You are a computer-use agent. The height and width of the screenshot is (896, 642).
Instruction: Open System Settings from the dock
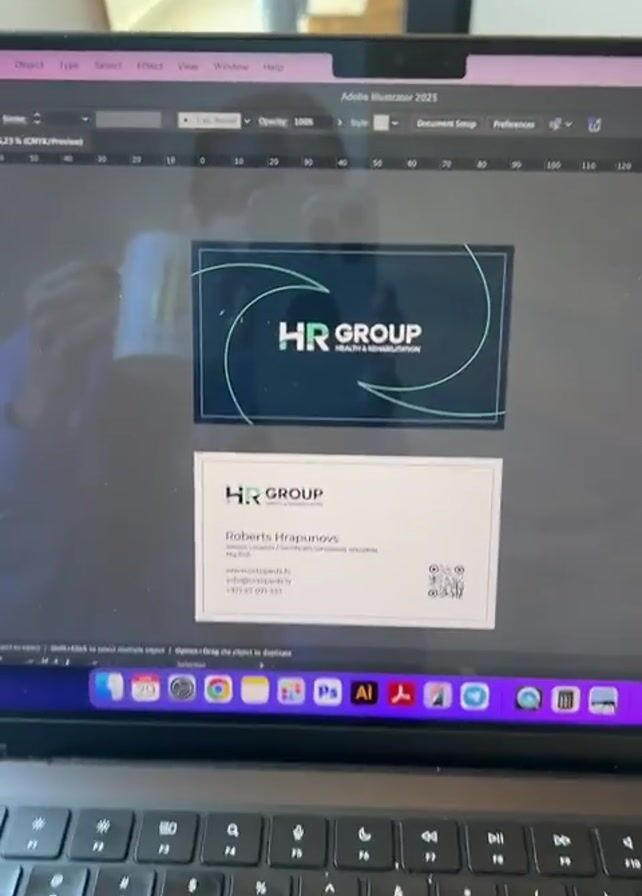click(x=182, y=688)
